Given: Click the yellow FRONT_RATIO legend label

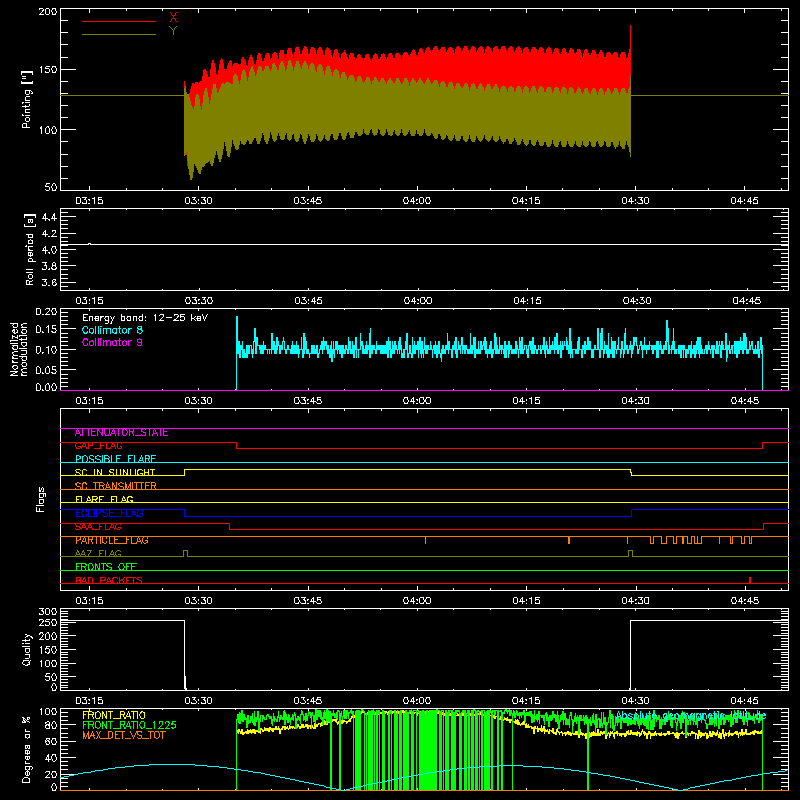Looking at the screenshot, I should pyautogui.click(x=114, y=715).
